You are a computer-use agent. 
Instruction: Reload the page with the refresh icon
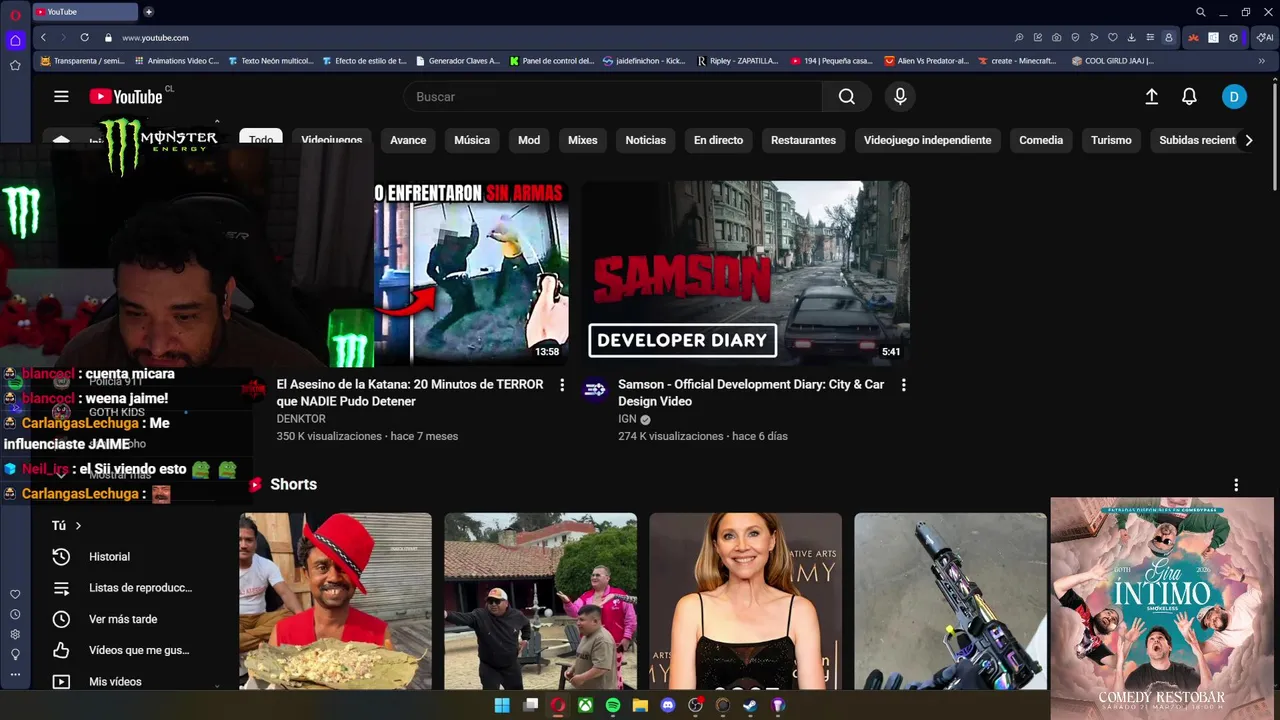click(x=84, y=37)
